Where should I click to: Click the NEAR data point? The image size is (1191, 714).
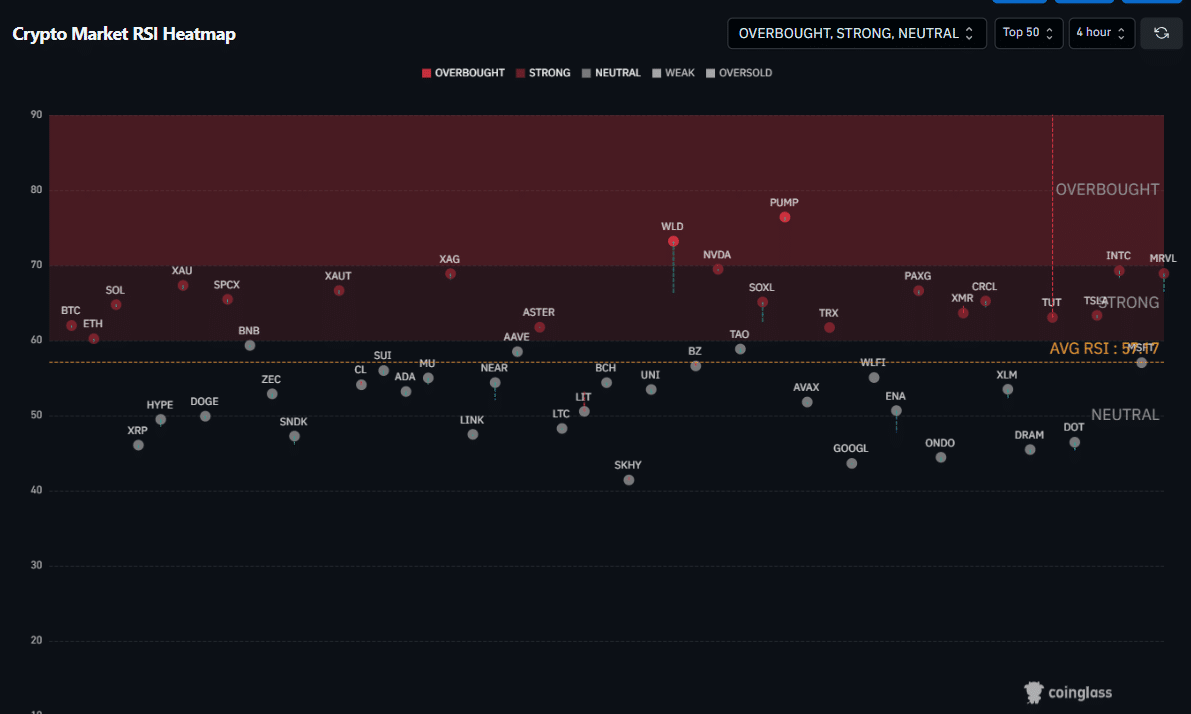495,383
